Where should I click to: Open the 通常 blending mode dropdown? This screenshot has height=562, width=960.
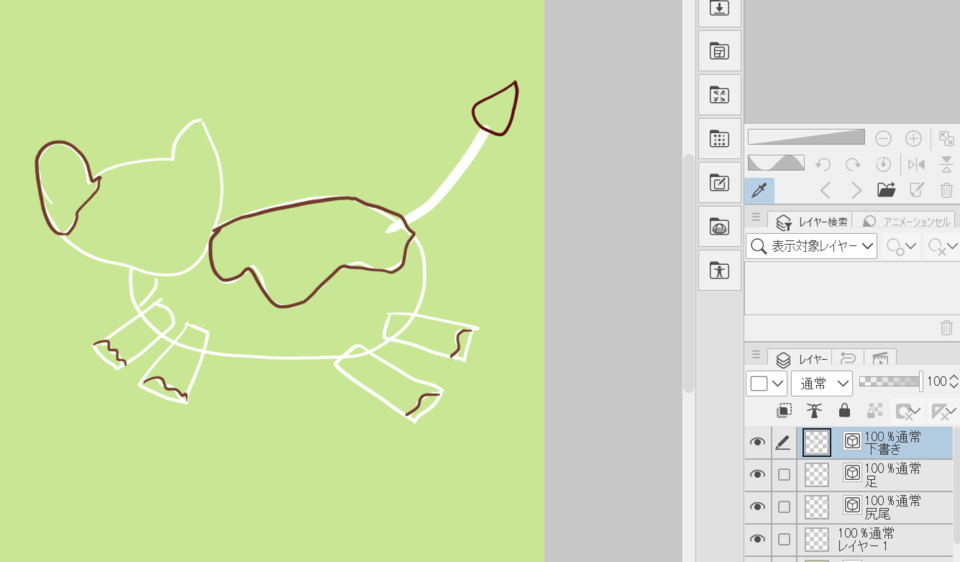pos(822,384)
